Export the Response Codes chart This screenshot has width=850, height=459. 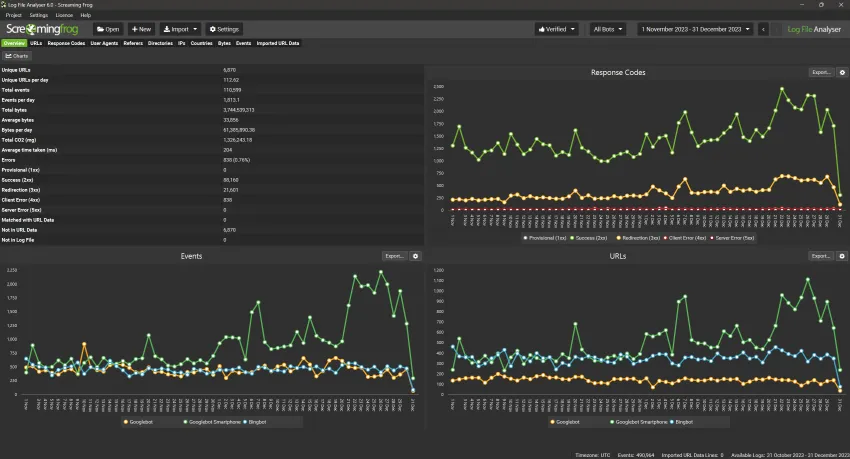[820, 73]
